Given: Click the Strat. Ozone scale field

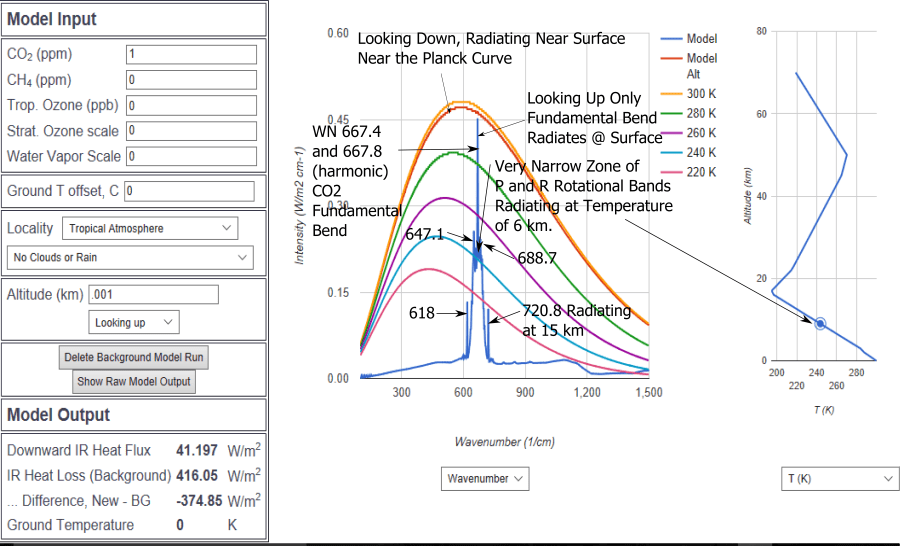Looking at the screenshot, I should (x=191, y=130).
